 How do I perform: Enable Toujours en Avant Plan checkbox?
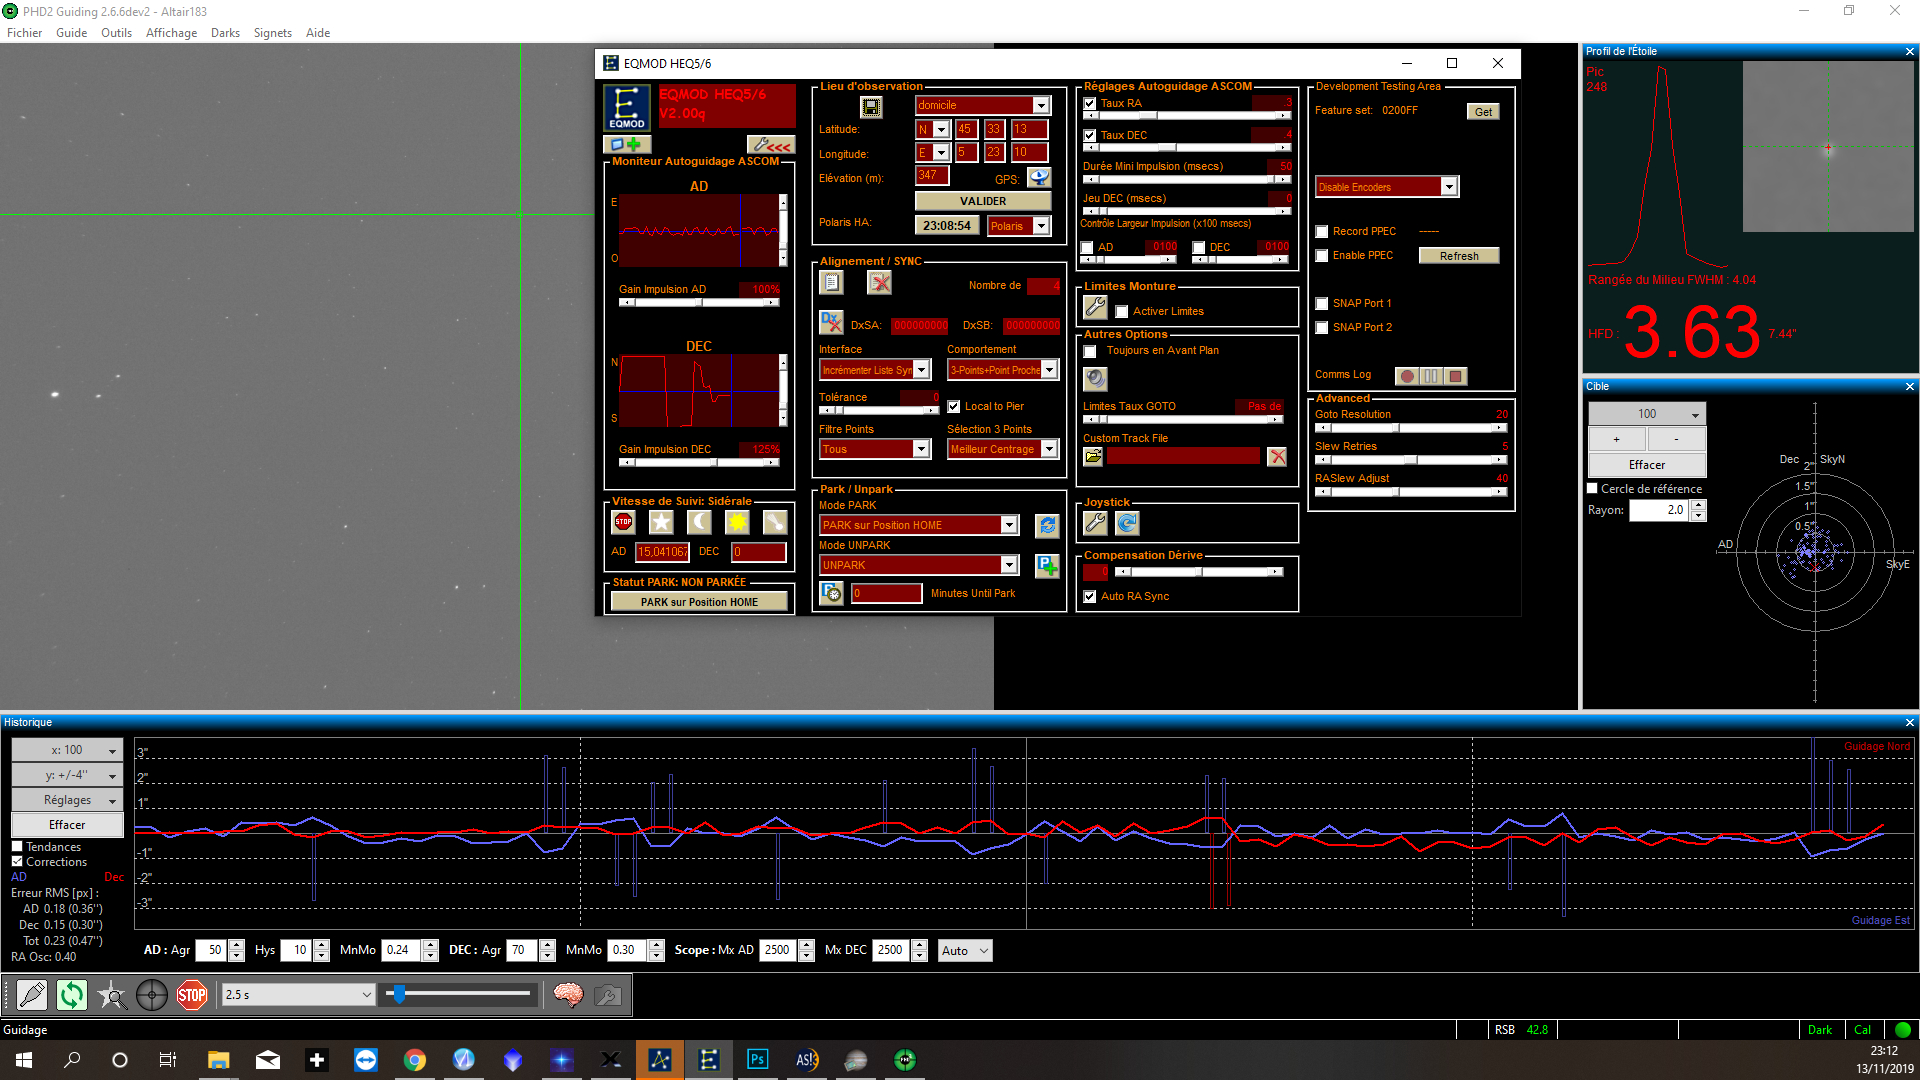pos(1090,351)
